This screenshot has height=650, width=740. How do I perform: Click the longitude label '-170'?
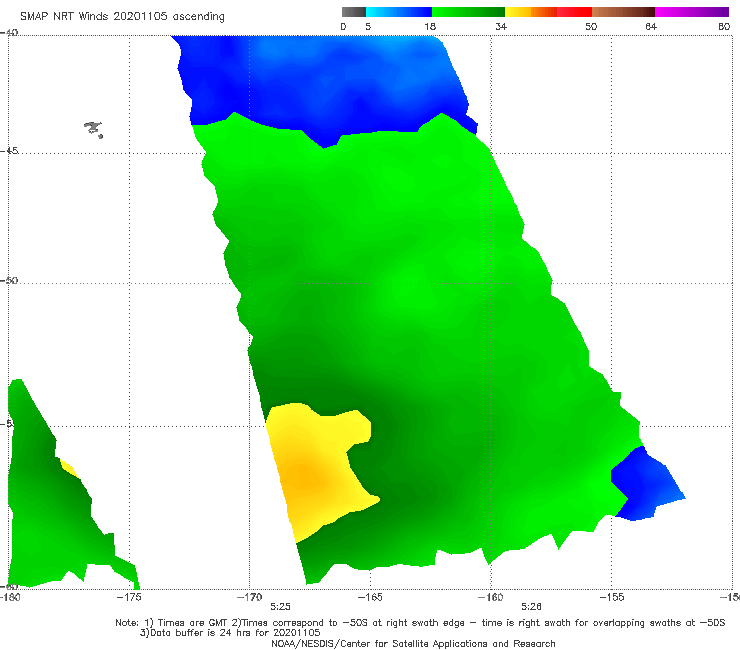coord(250,597)
